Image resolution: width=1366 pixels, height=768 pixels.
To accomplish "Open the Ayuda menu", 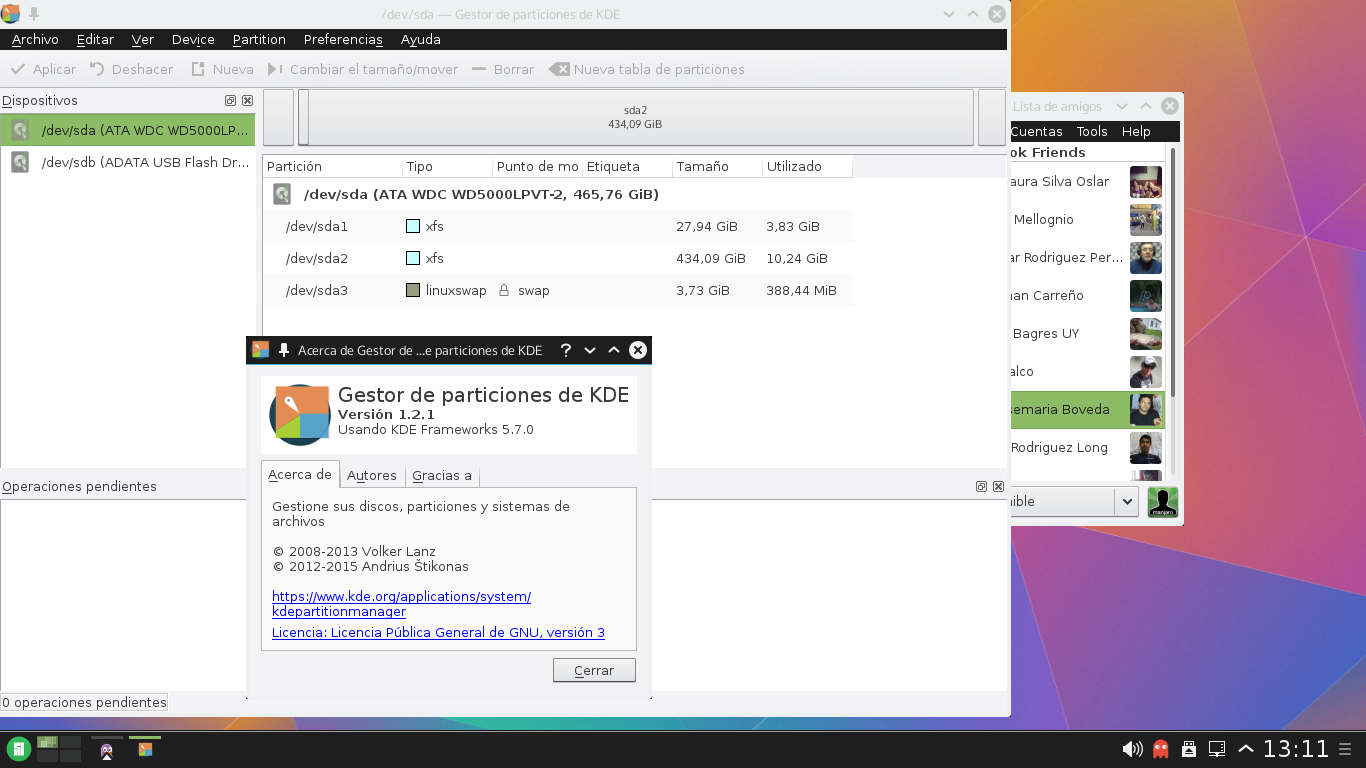I will click(x=420, y=40).
